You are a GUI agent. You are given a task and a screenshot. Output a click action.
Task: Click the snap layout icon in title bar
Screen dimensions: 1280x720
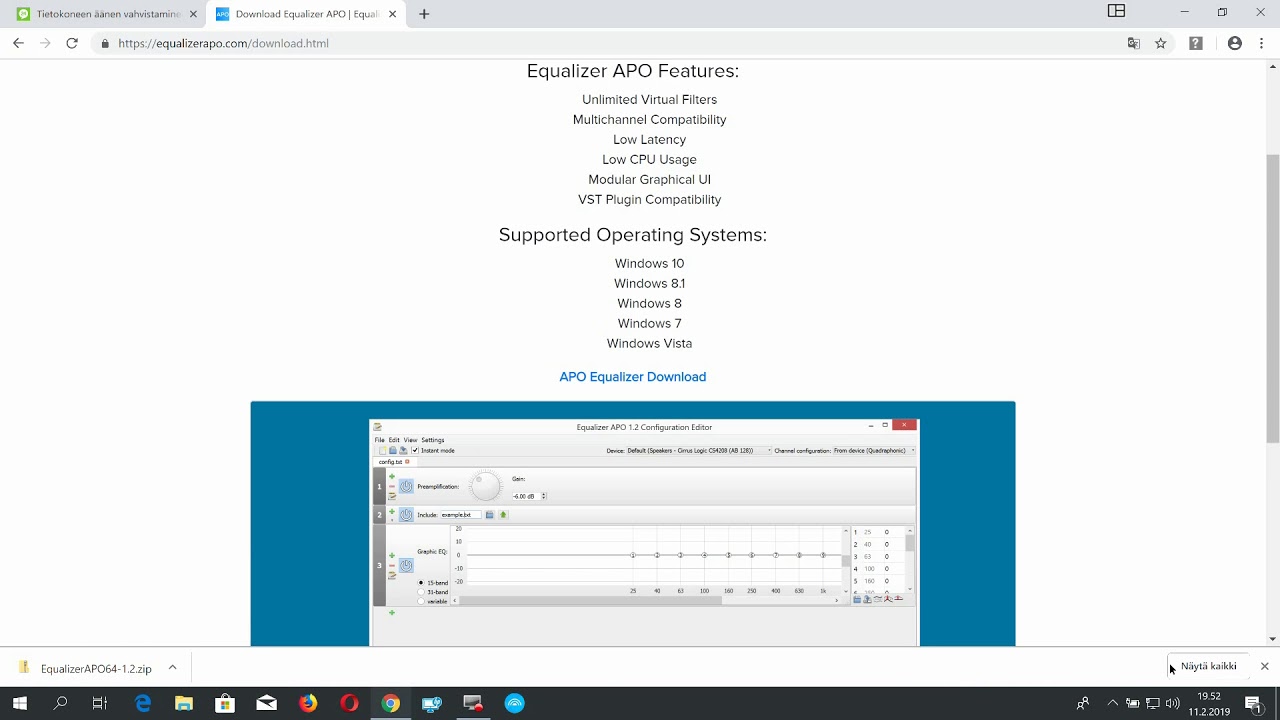1116,12
